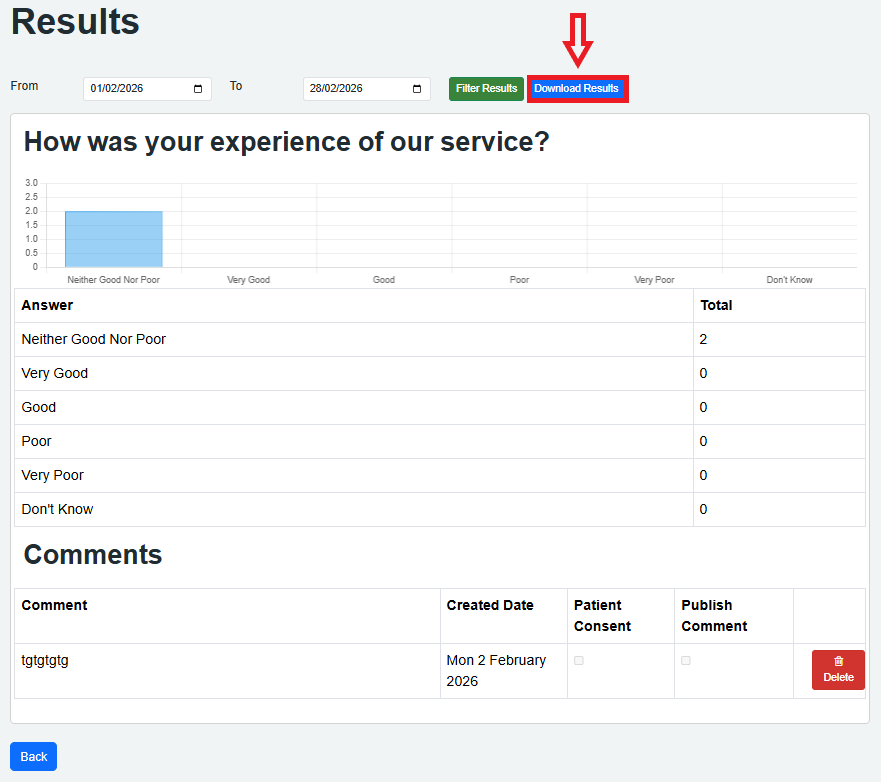
Task: Tick the Patient Consent checkbox for tgtgtgtg
Action: pyautogui.click(x=579, y=661)
